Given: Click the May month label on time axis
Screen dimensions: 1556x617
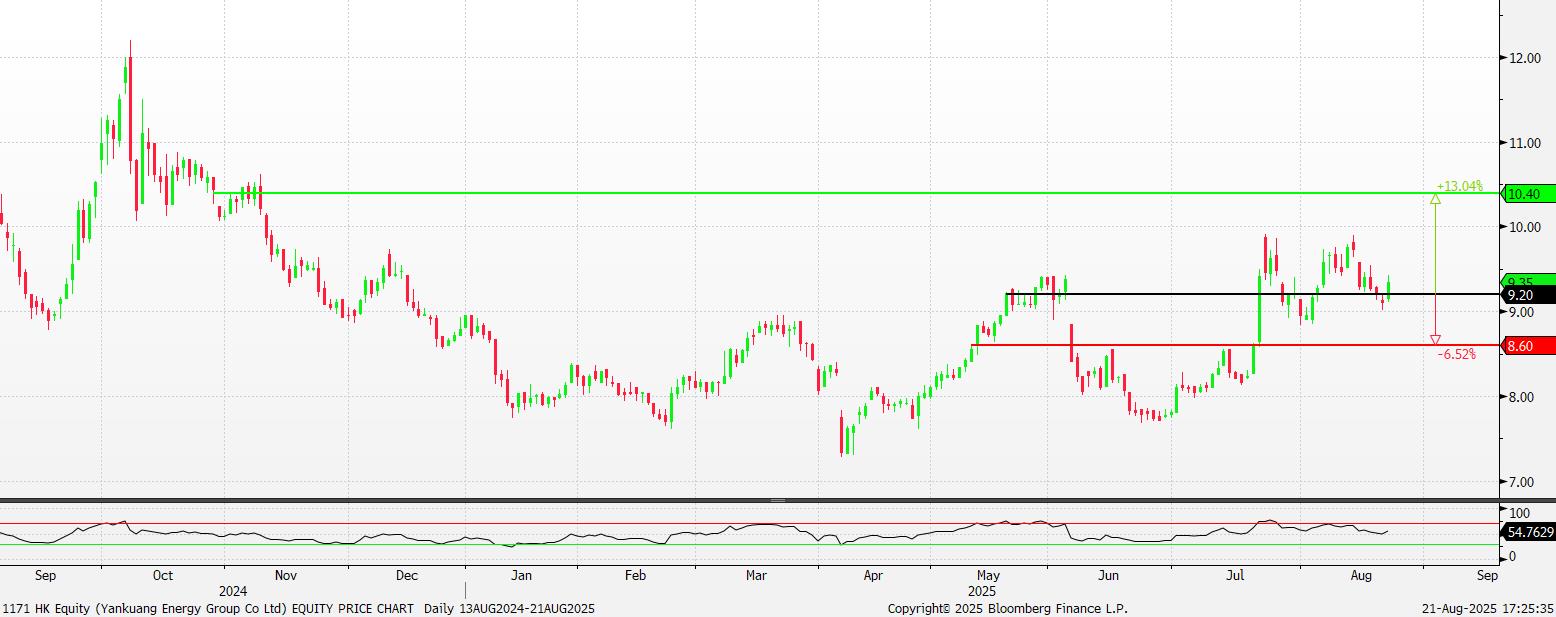Looking at the screenshot, I should click(989, 576).
